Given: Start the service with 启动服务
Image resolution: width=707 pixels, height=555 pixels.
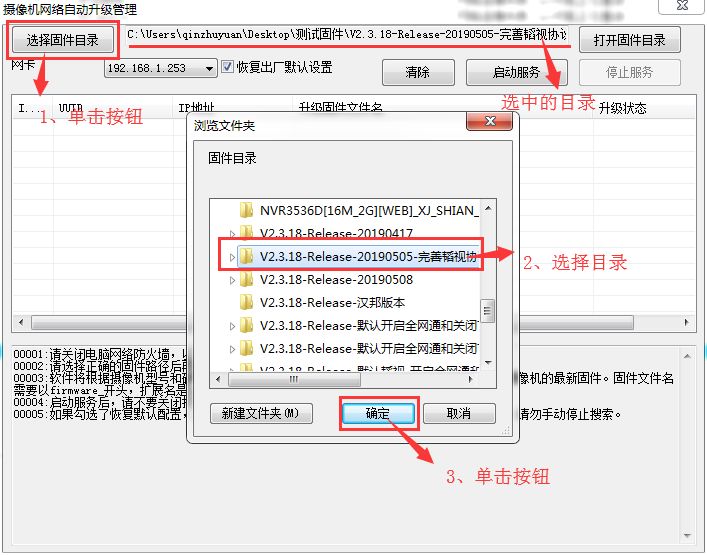Looking at the screenshot, I should click(516, 72).
